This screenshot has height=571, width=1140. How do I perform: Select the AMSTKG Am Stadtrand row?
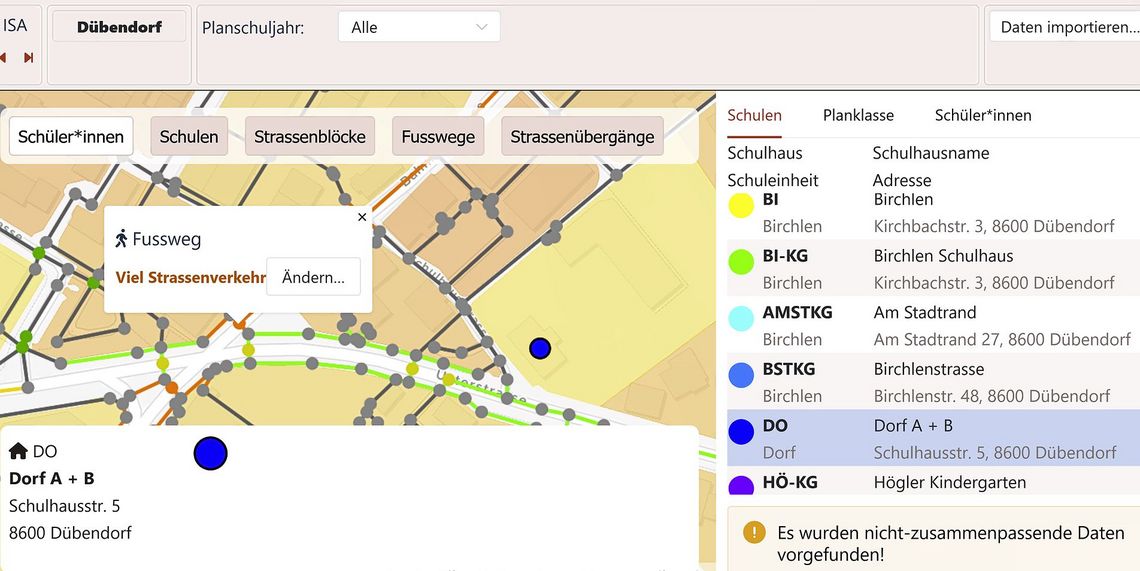click(x=934, y=325)
